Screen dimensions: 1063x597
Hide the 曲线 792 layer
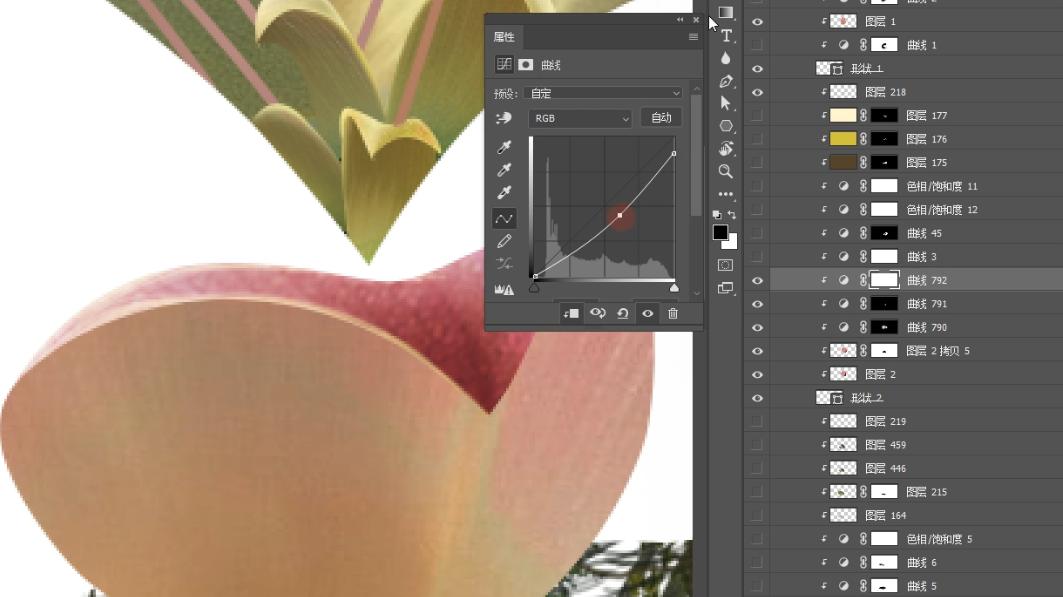coord(757,281)
